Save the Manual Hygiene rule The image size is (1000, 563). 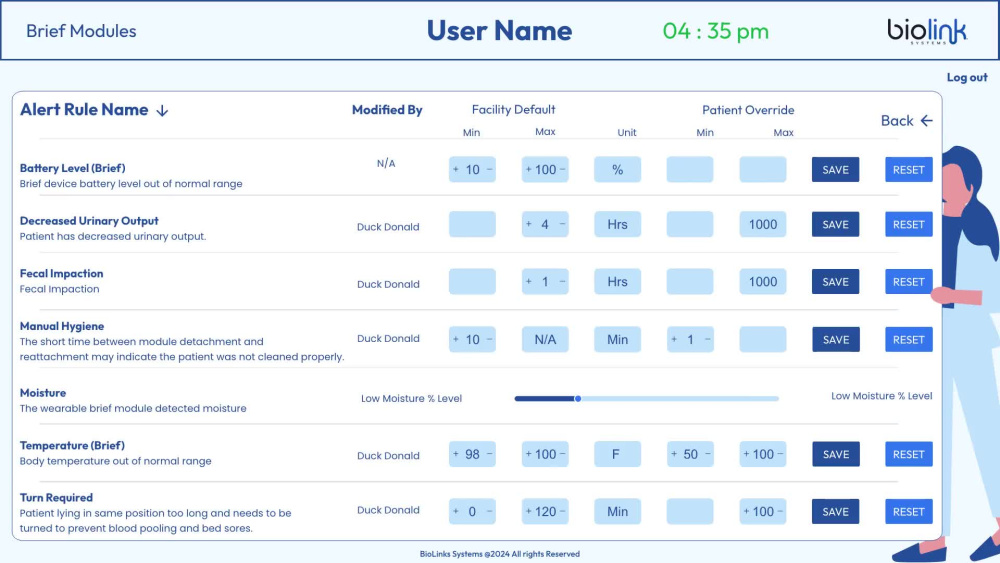point(835,340)
